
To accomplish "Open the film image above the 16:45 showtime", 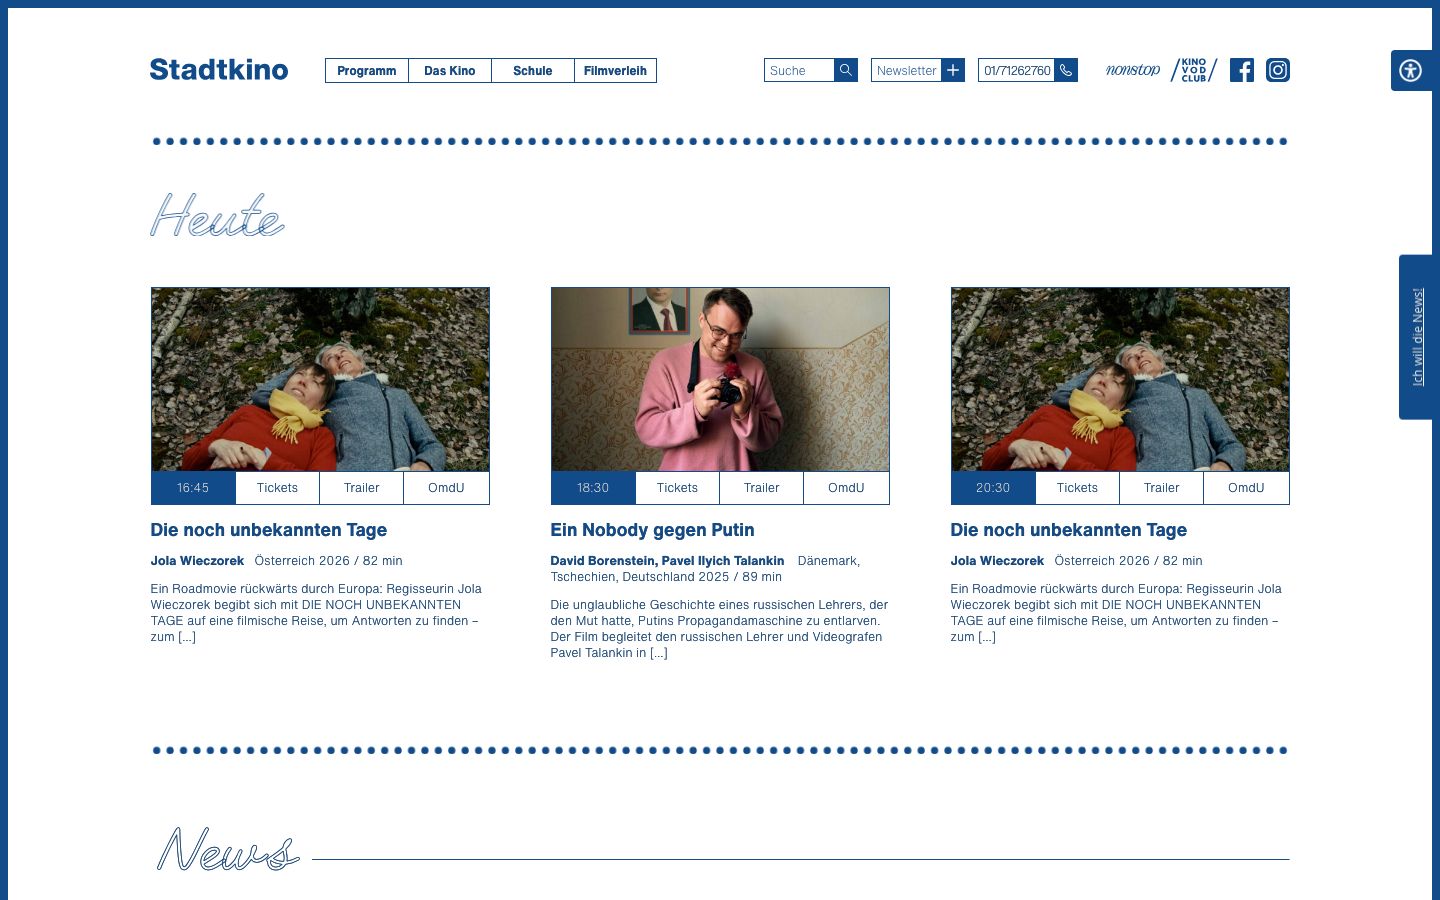I will tap(320, 379).
